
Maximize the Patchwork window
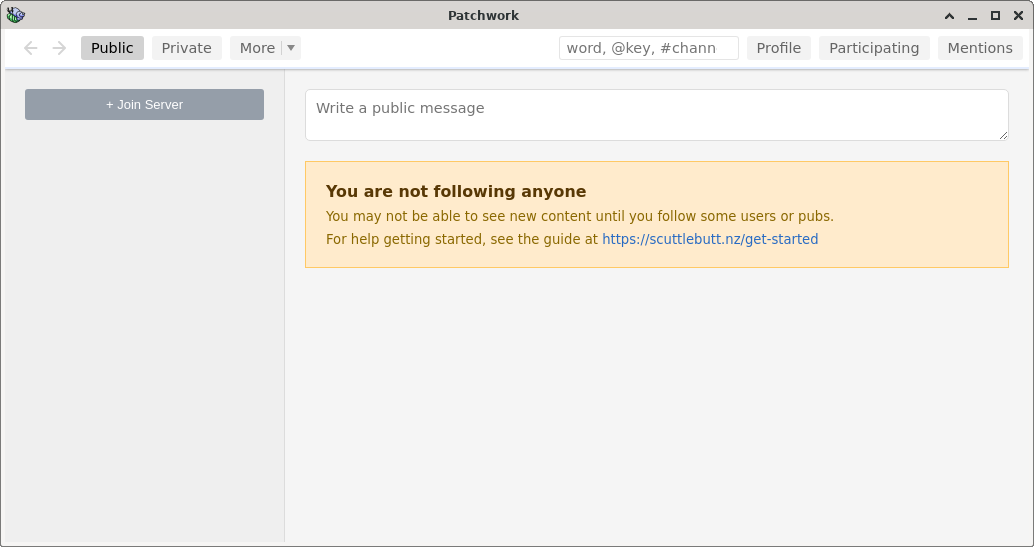click(x=995, y=16)
